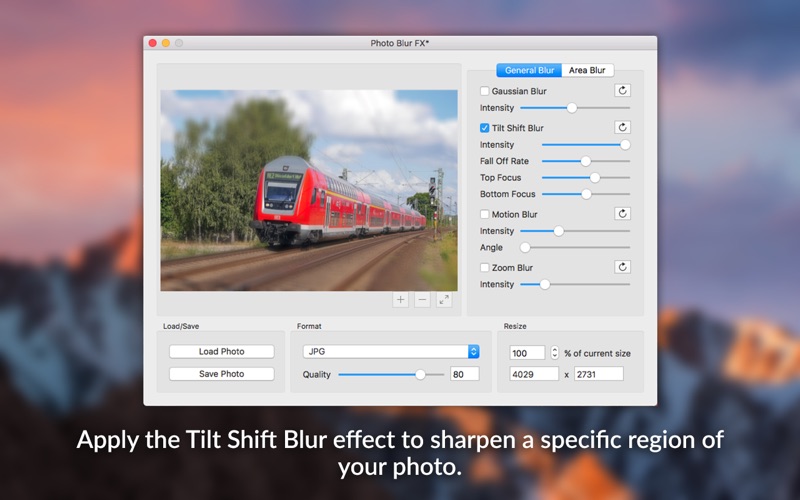Viewport: 800px width, 500px height.
Task: Enable the Gaussian Blur checkbox
Action: click(485, 91)
